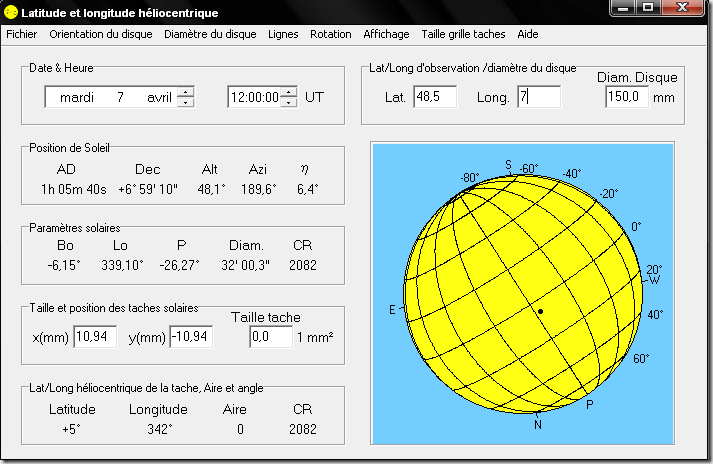Increase the time with the up spinner arrow

click(x=289, y=92)
